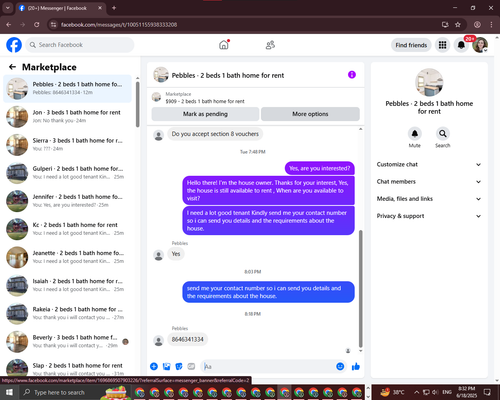Open the browser three-dot menu

tap(491, 25)
